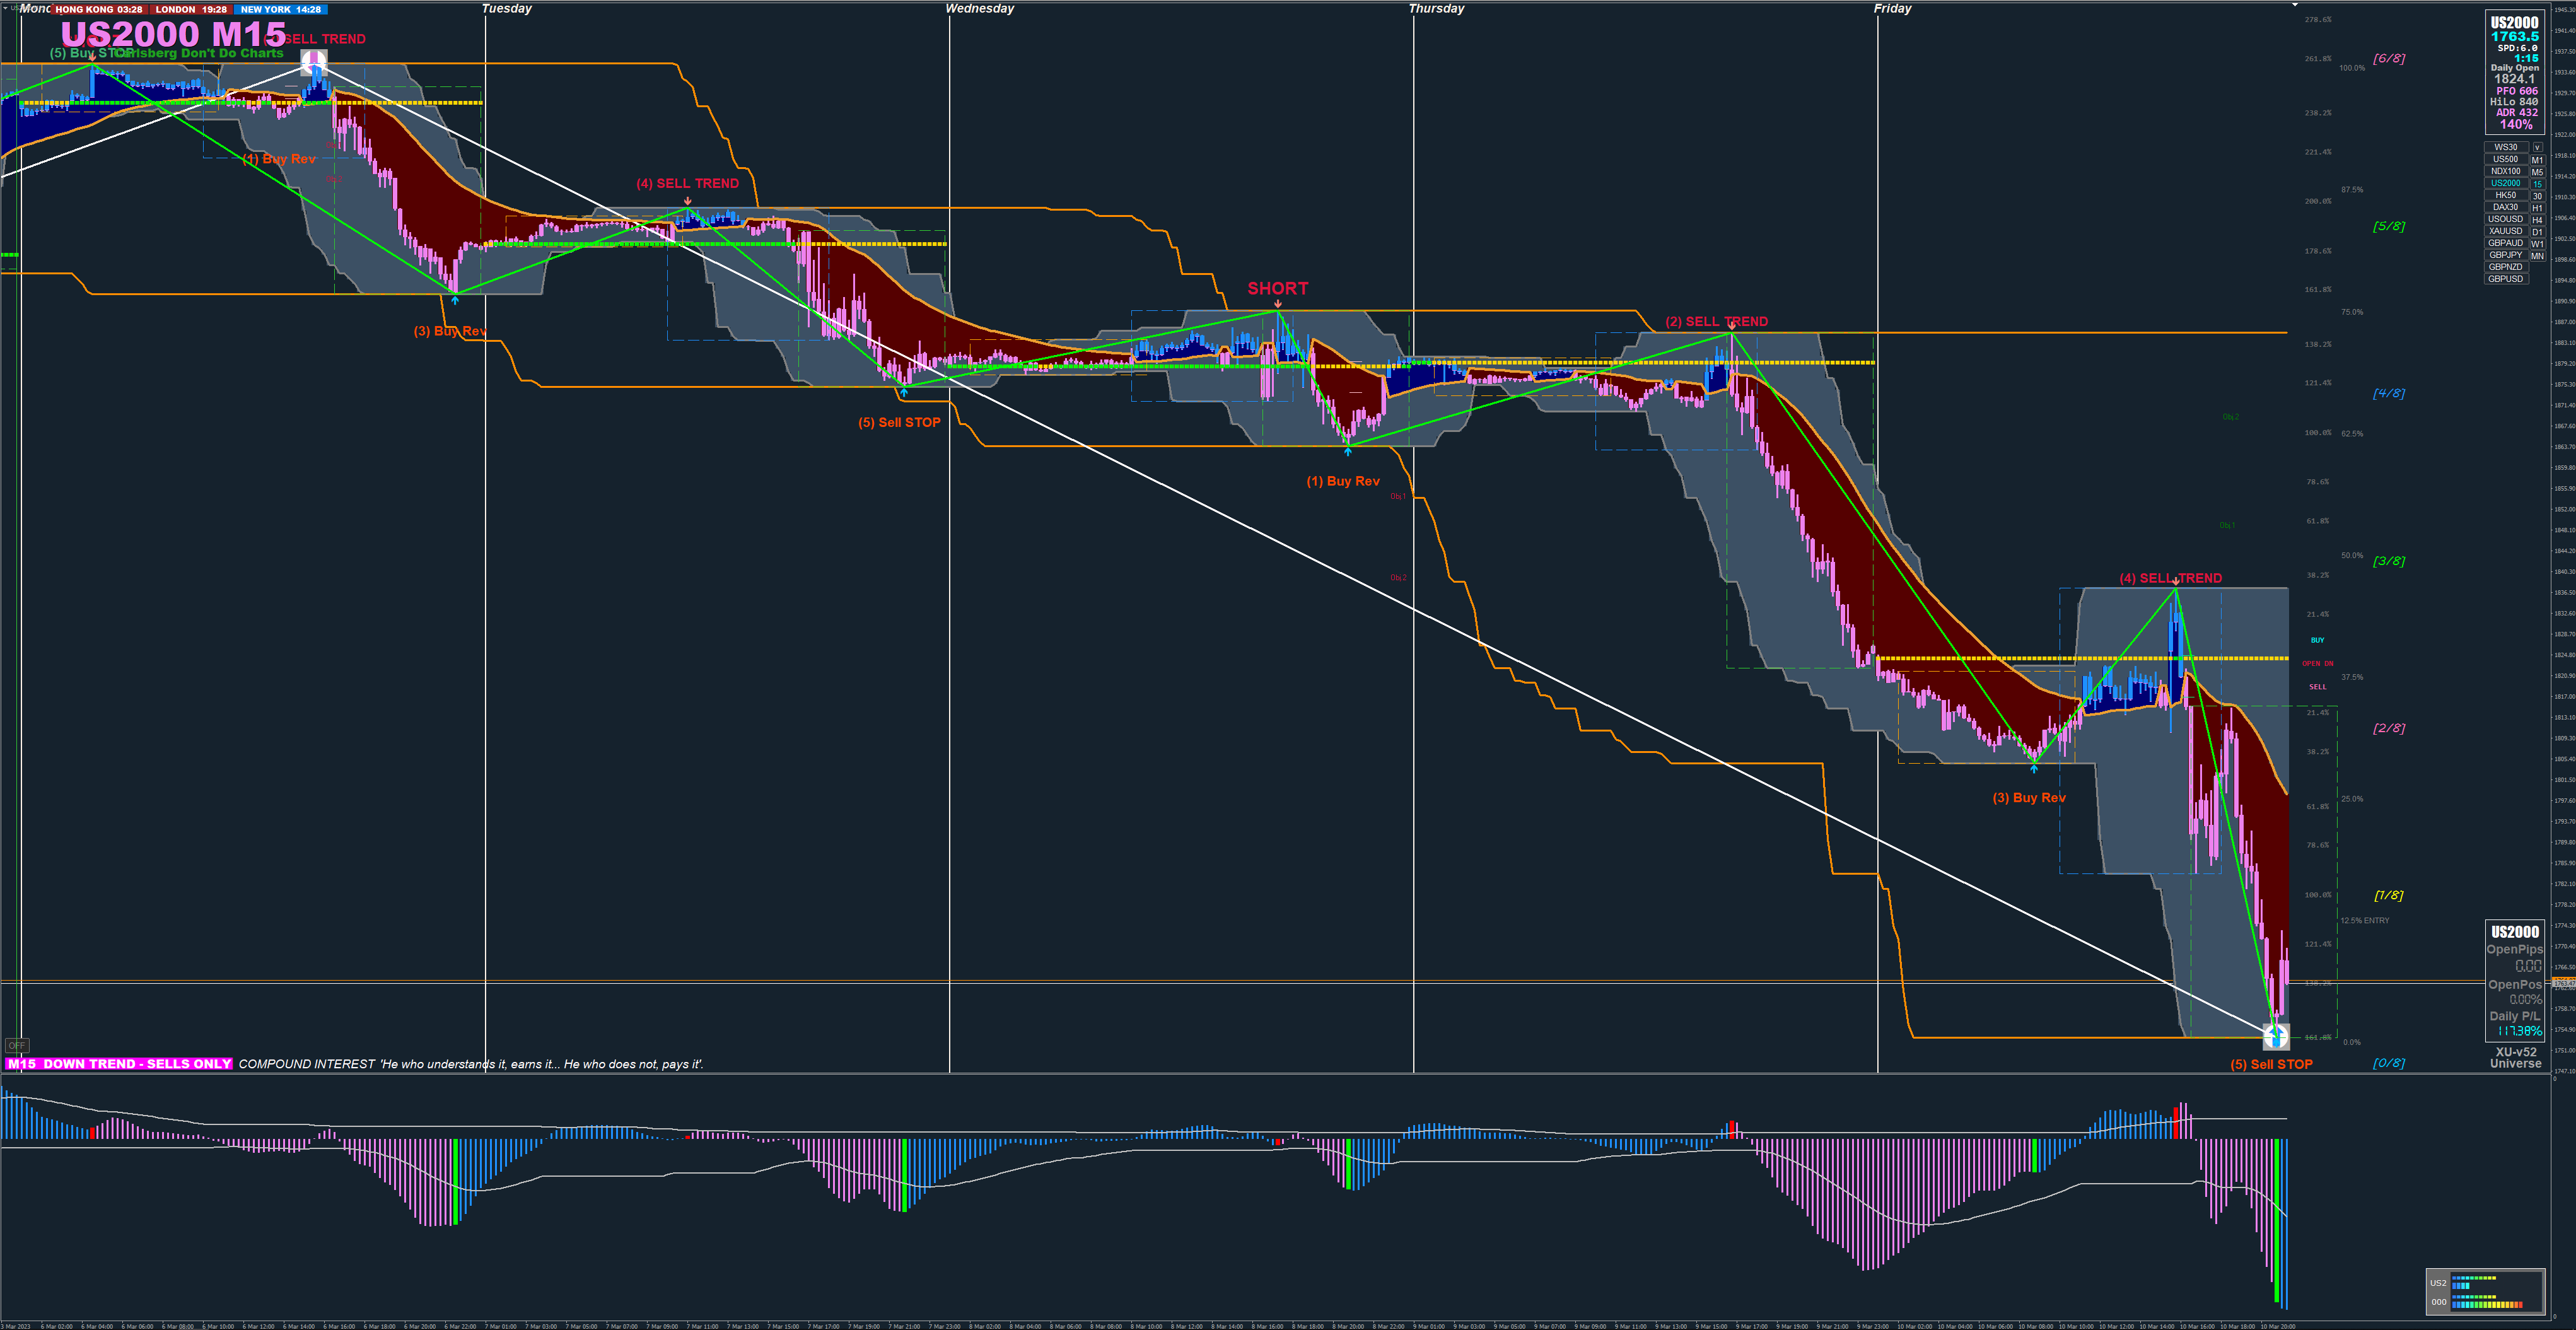Select the DAX30 symbol button
The image size is (2576, 1330).
tap(2505, 207)
